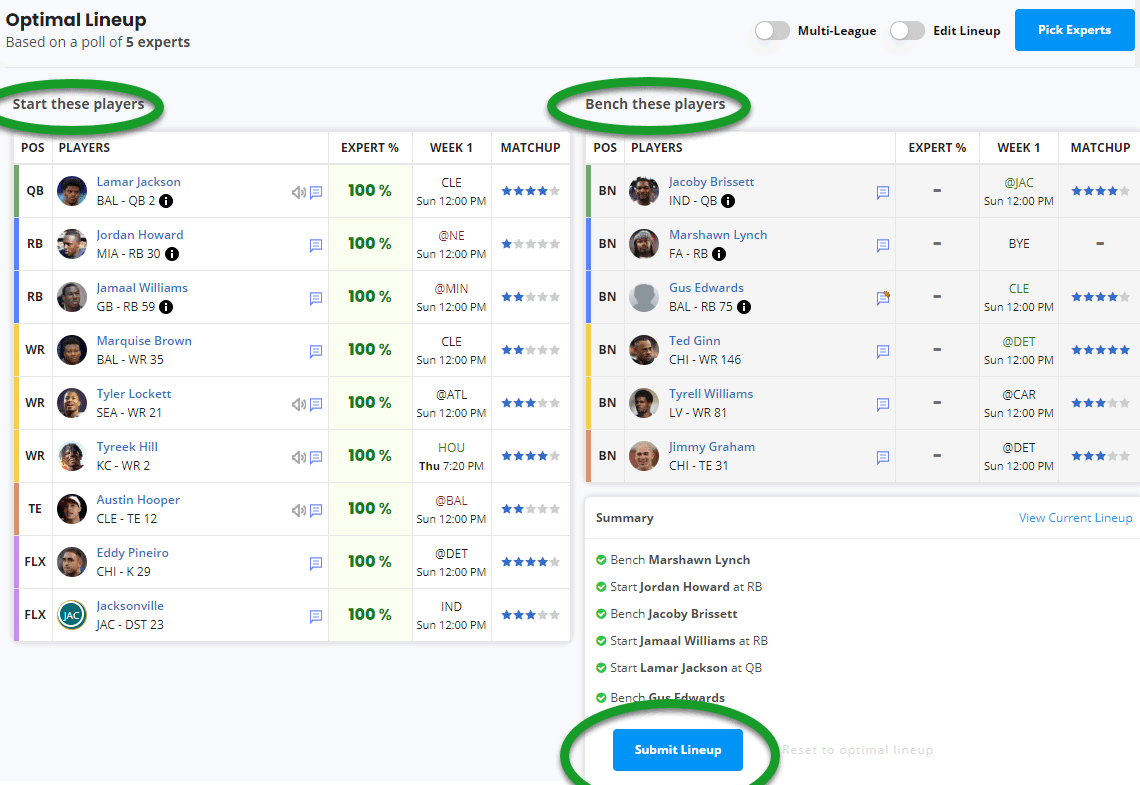
Task: Toggle the Edit Lineup switch
Action: click(907, 31)
